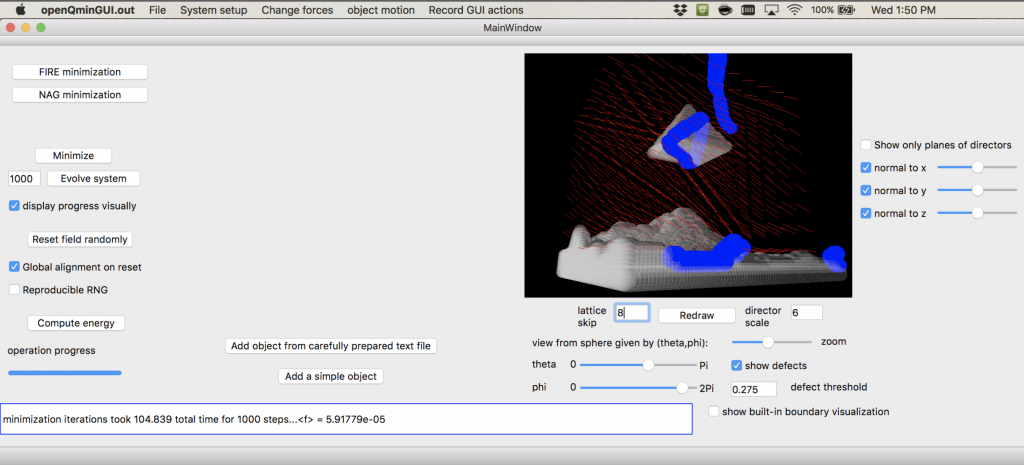Toggle the normal to z checkbox
1024x465 pixels.
coord(866,214)
